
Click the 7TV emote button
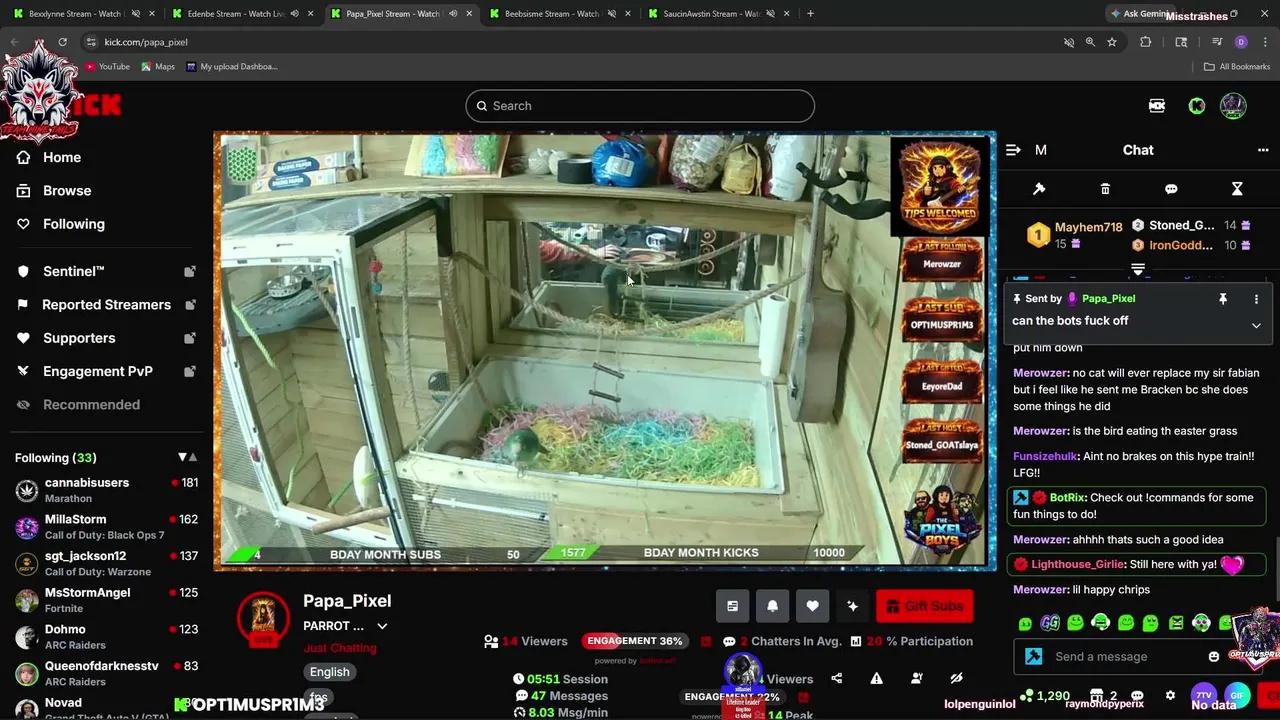(x=1204, y=695)
